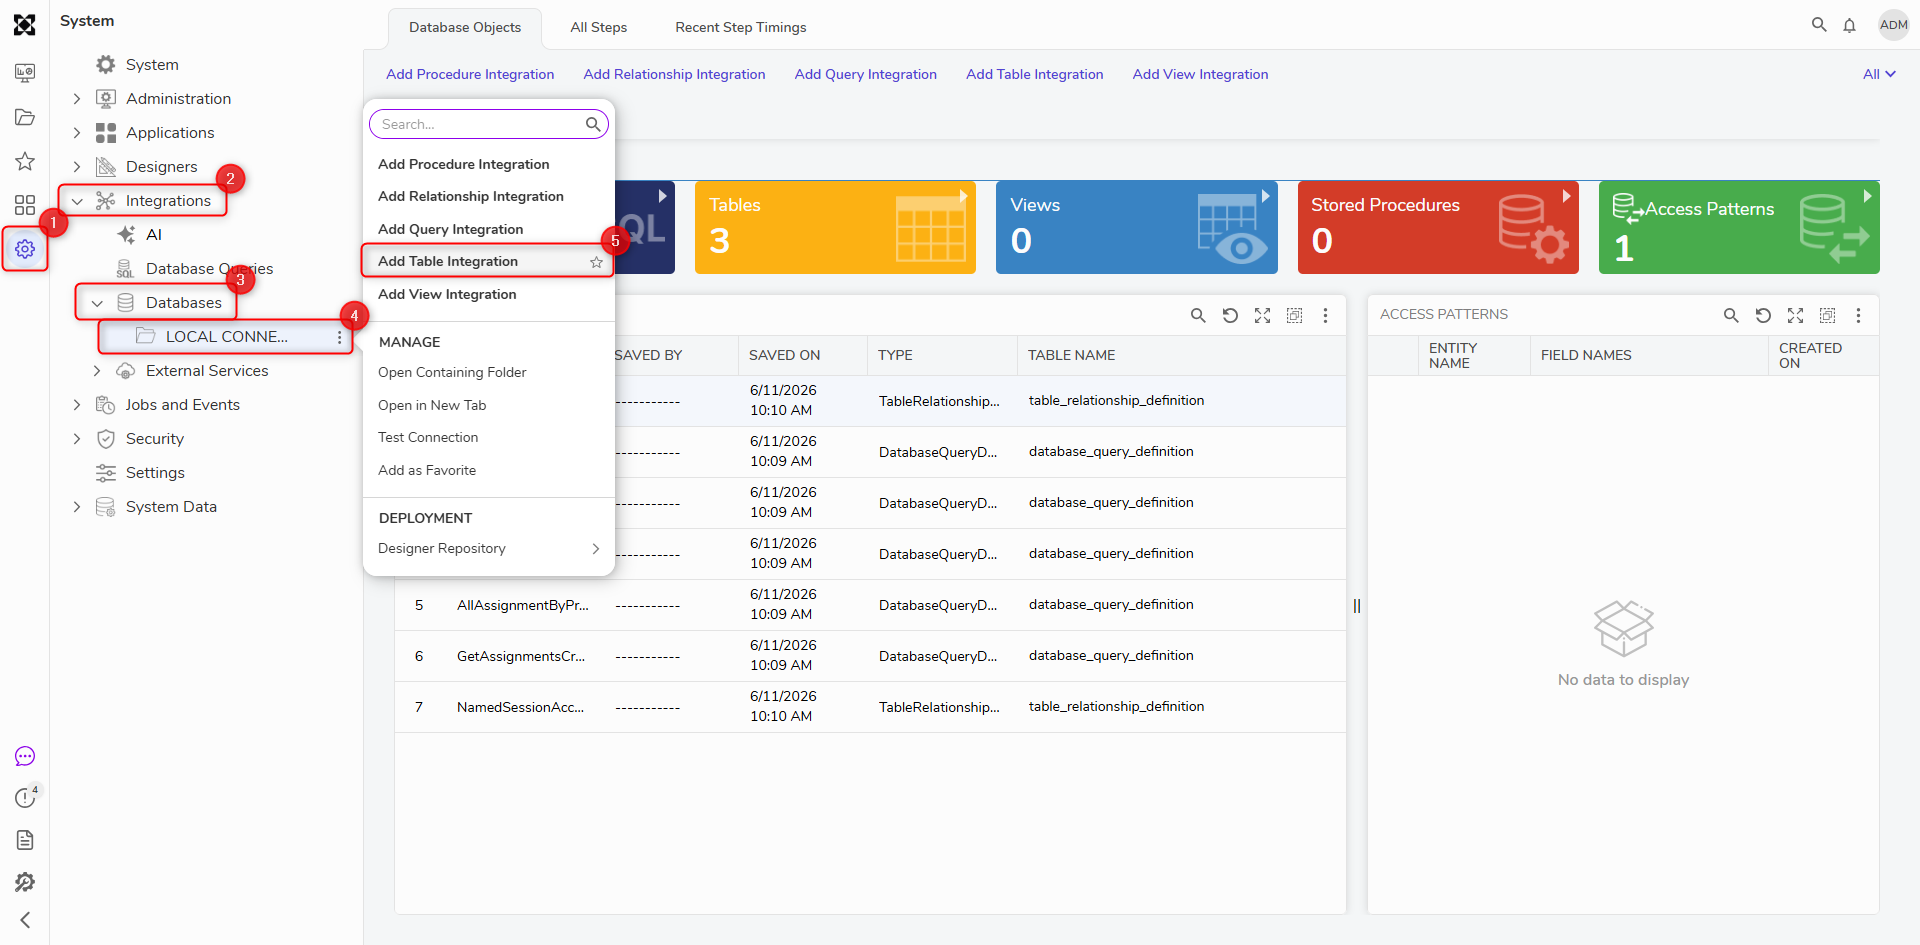Image resolution: width=1920 pixels, height=945 pixels.
Task: Maximize the Access Patterns panel
Action: [x=1796, y=315]
